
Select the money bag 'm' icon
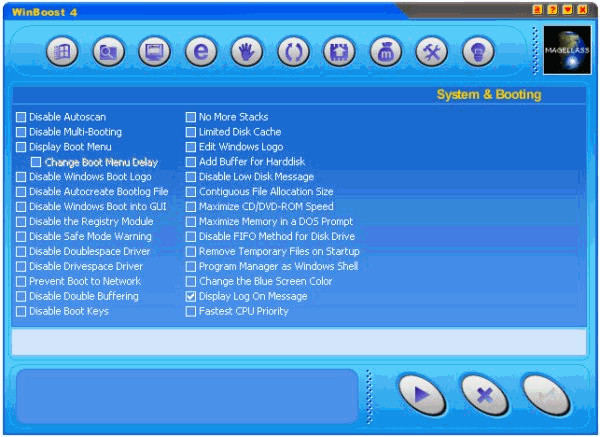385,52
